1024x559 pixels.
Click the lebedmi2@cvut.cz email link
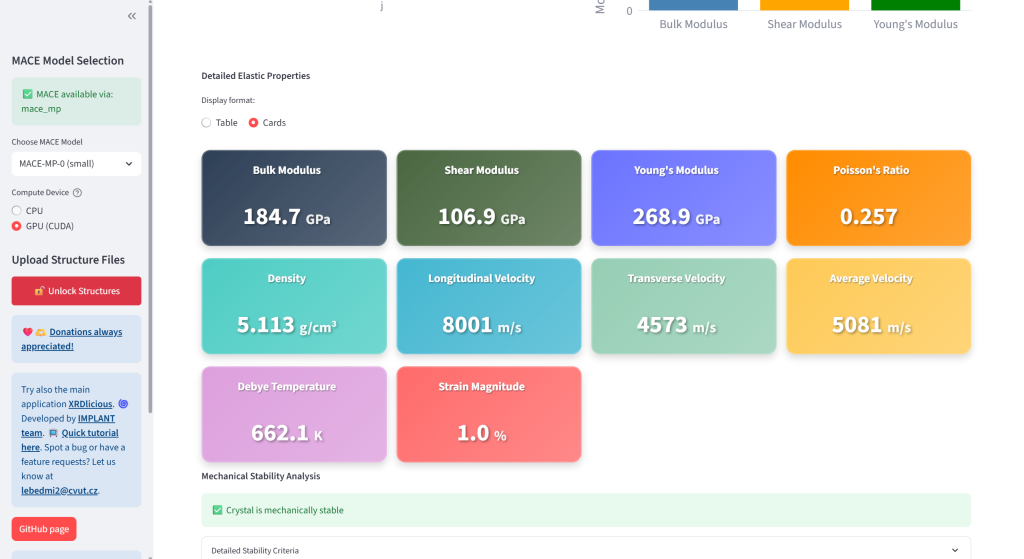60,491
